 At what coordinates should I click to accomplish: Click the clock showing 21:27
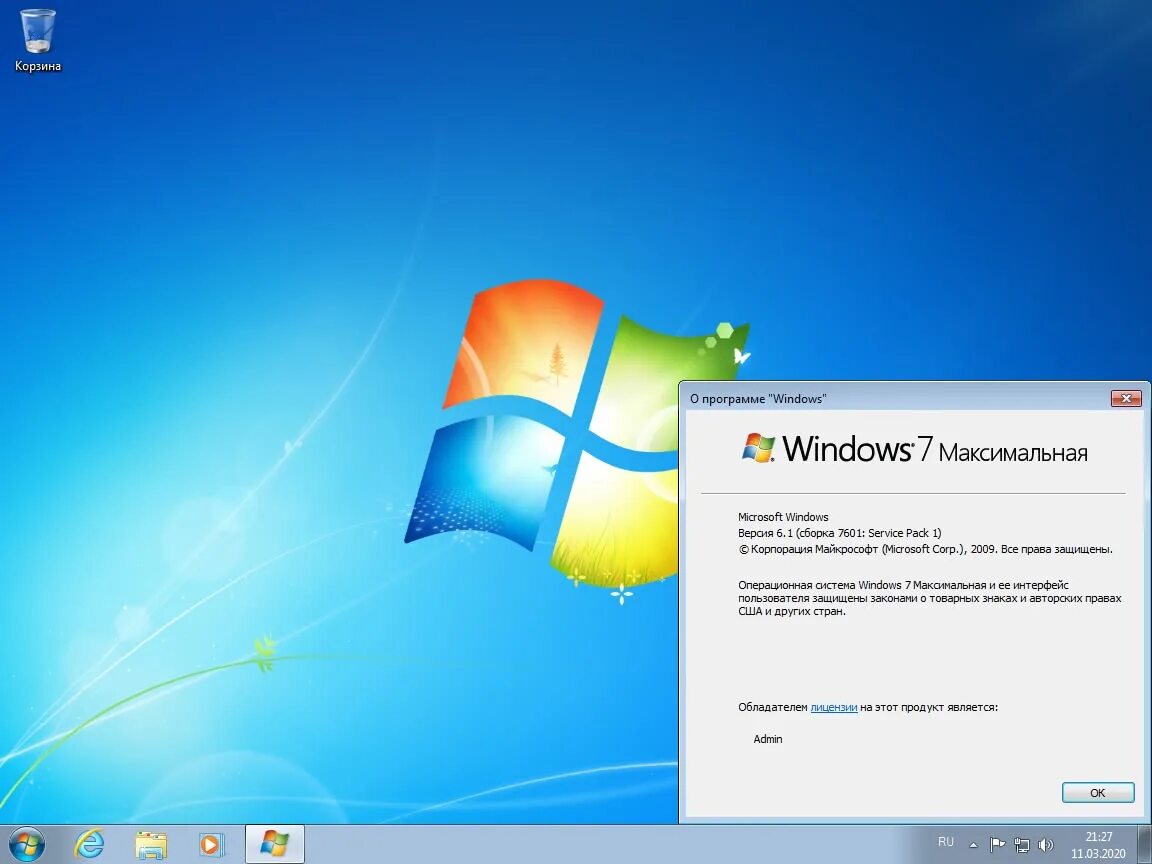tap(1098, 837)
